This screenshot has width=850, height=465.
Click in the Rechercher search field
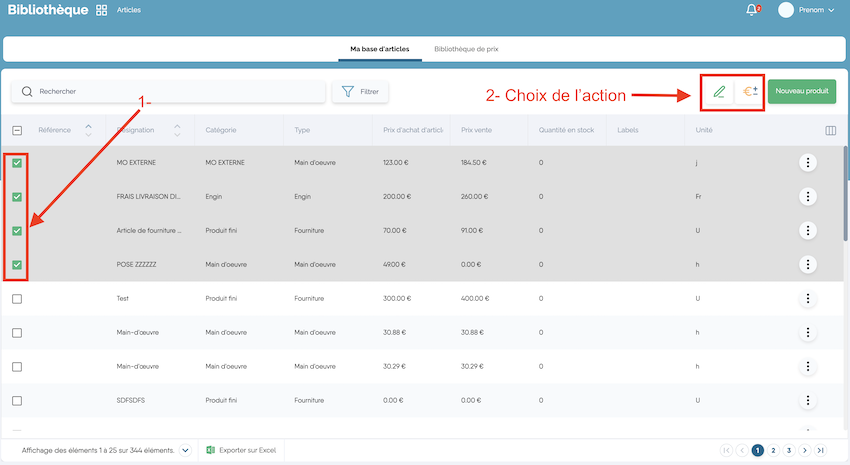170,91
